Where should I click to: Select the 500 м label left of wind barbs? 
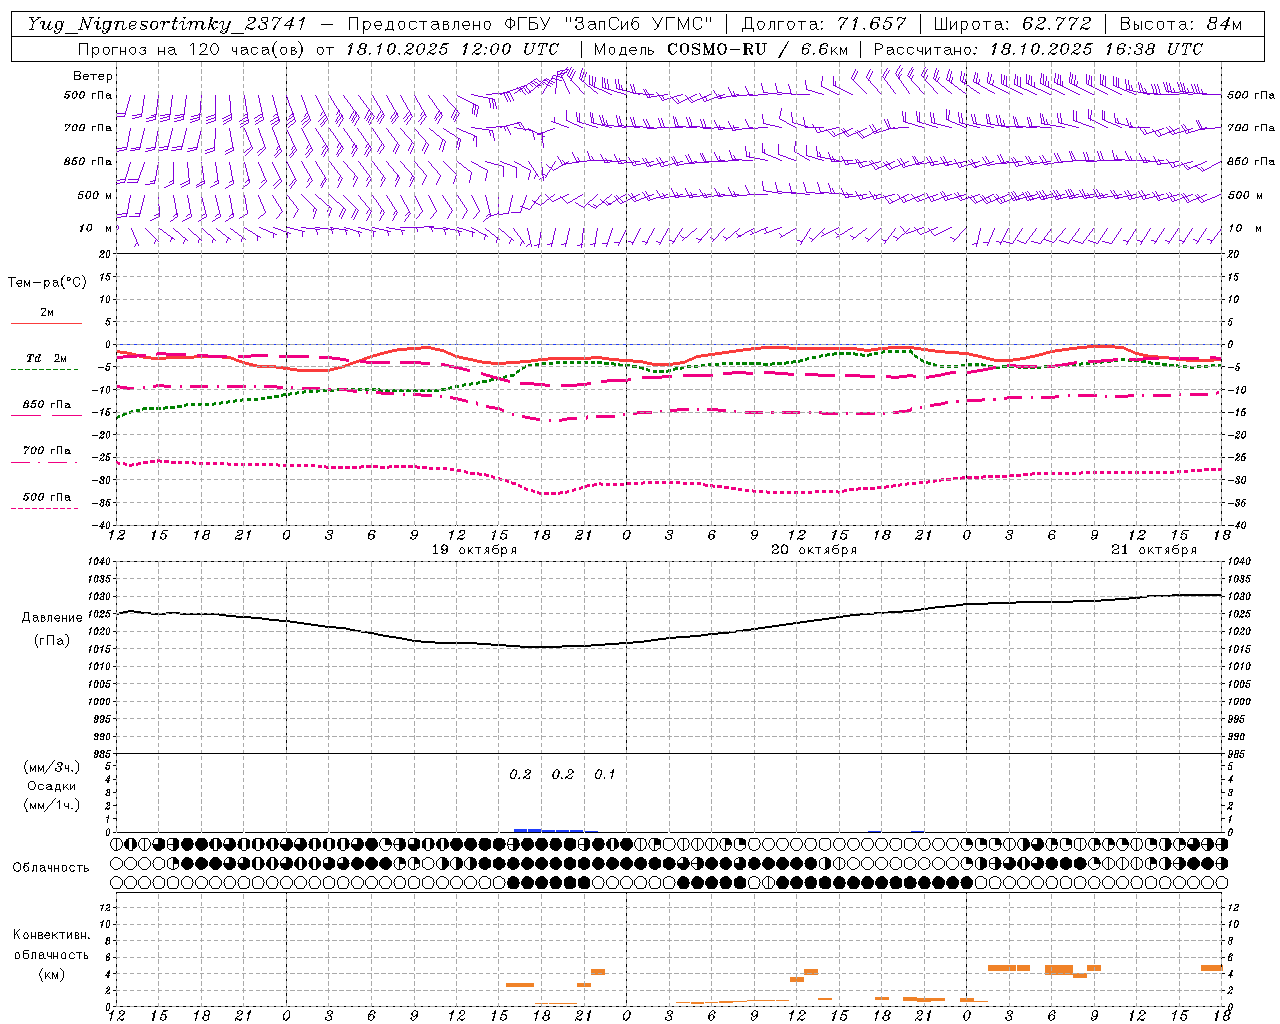95,195
